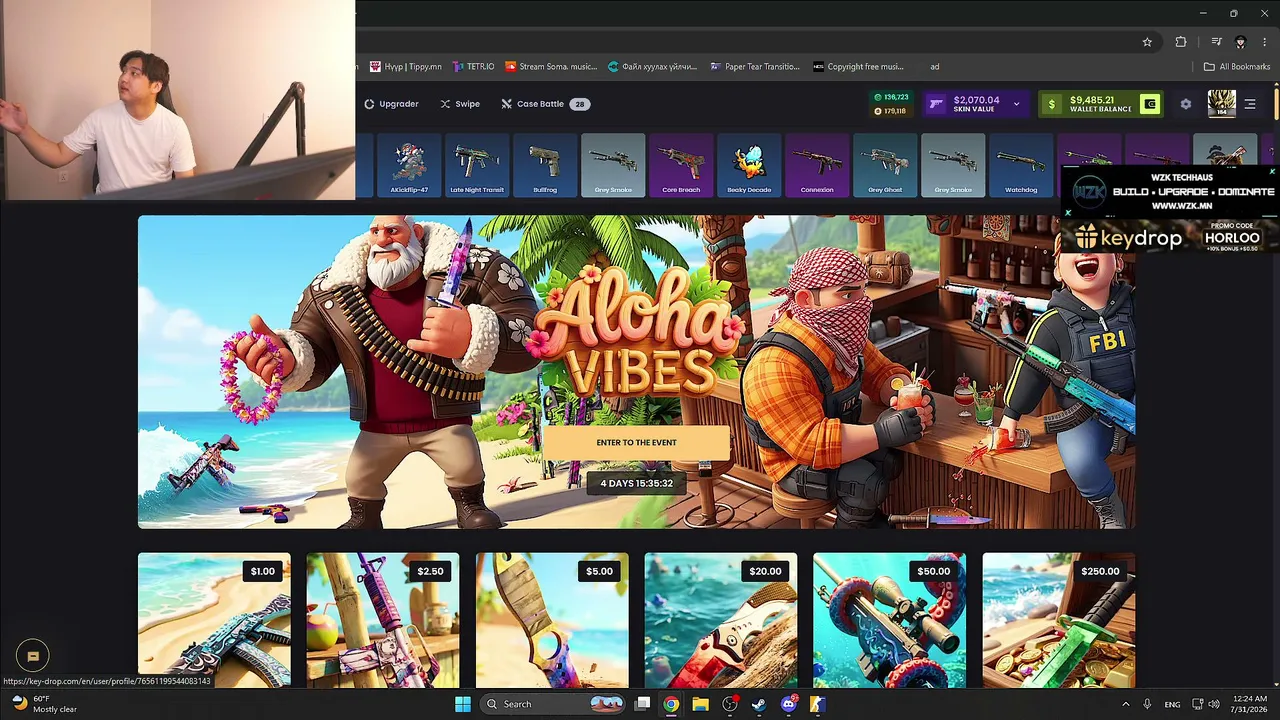Screen dimensions: 1280x720
Task: Click the 179,118 gold coin balance
Action: 891,110
